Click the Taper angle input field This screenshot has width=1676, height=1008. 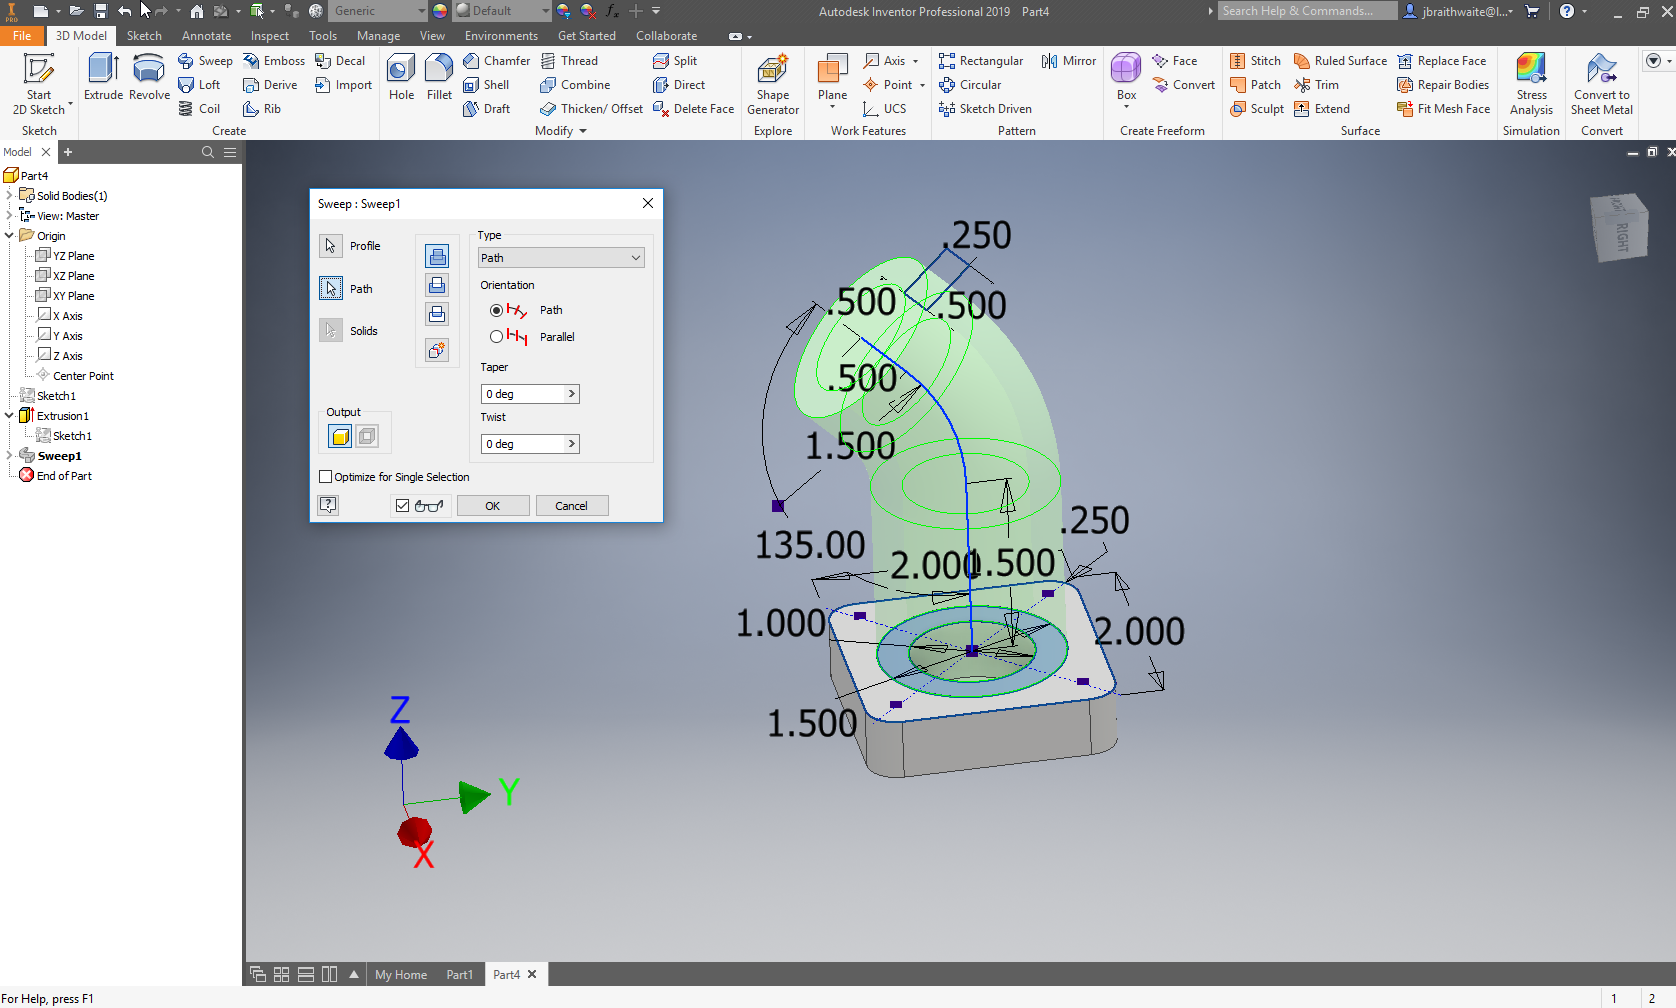523,394
